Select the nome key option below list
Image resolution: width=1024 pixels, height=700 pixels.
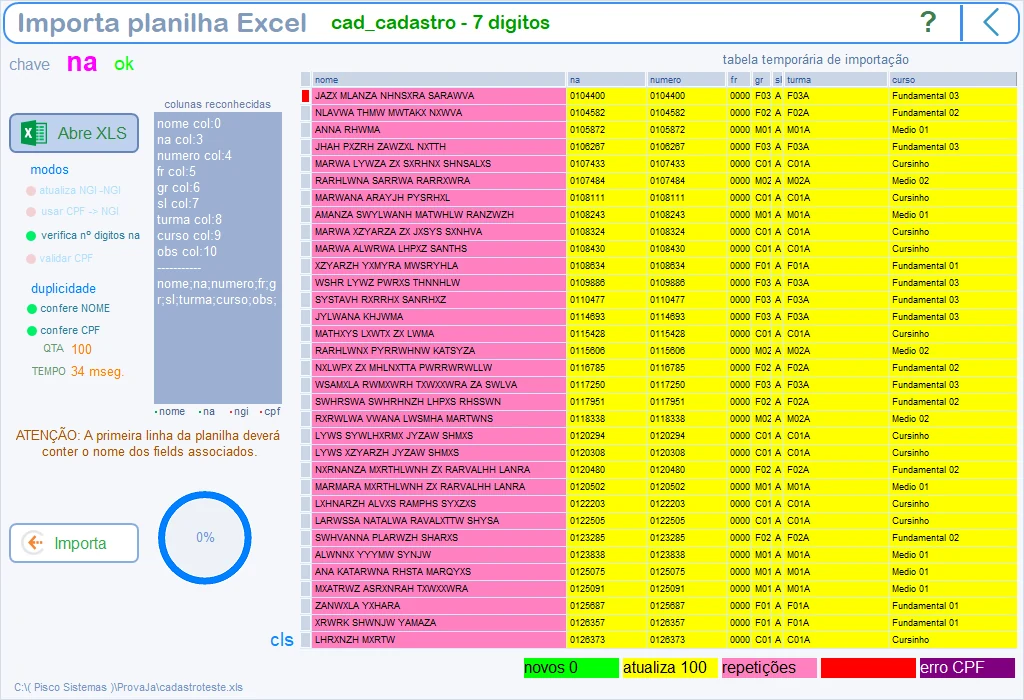coord(170,411)
